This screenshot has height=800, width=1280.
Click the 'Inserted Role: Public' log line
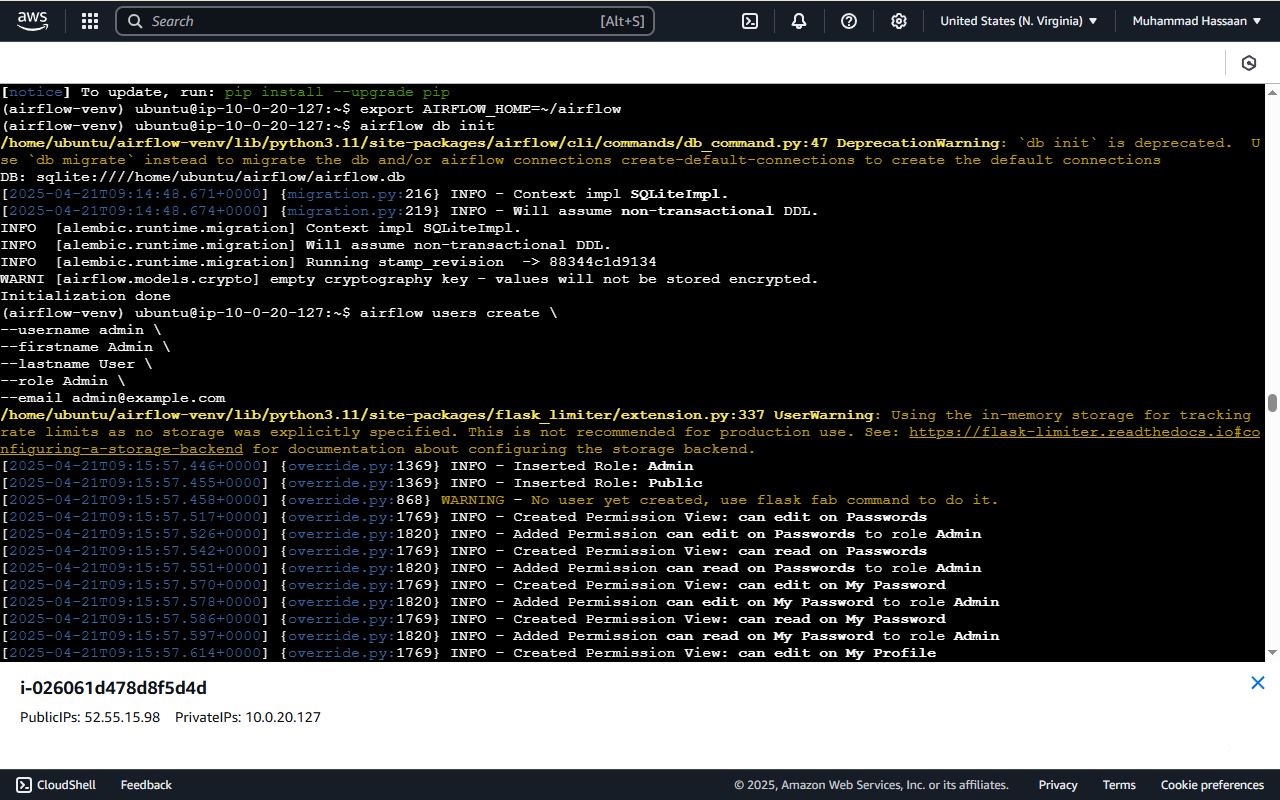point(352,483)
